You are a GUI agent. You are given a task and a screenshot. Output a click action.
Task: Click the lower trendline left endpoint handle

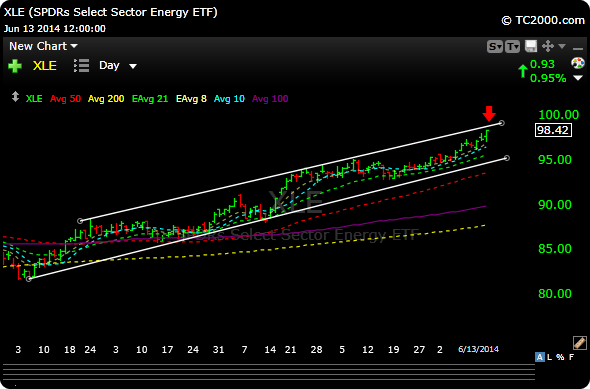tap(29, 279)
